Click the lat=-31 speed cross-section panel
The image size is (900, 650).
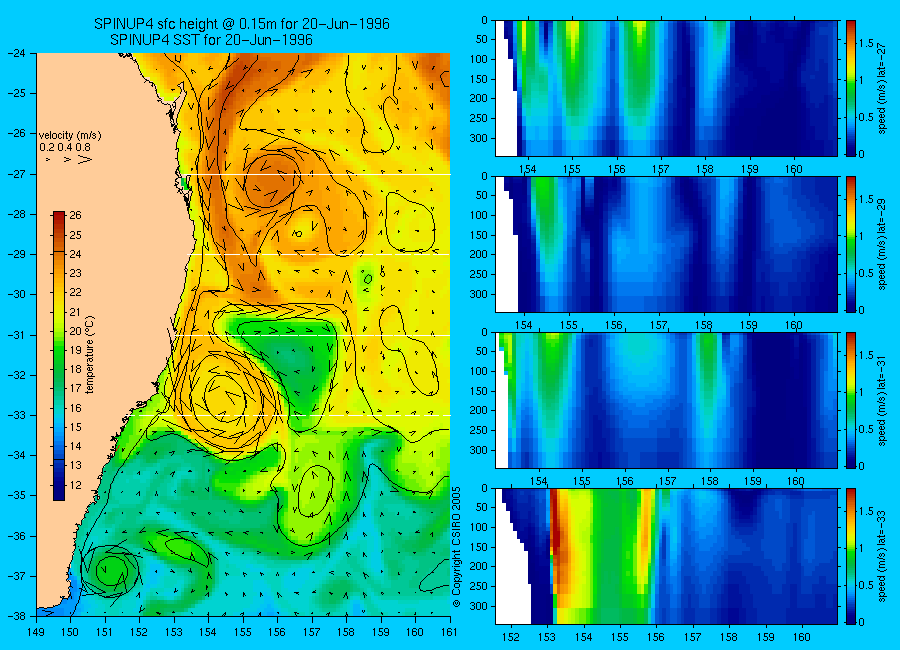coord(666,400)
